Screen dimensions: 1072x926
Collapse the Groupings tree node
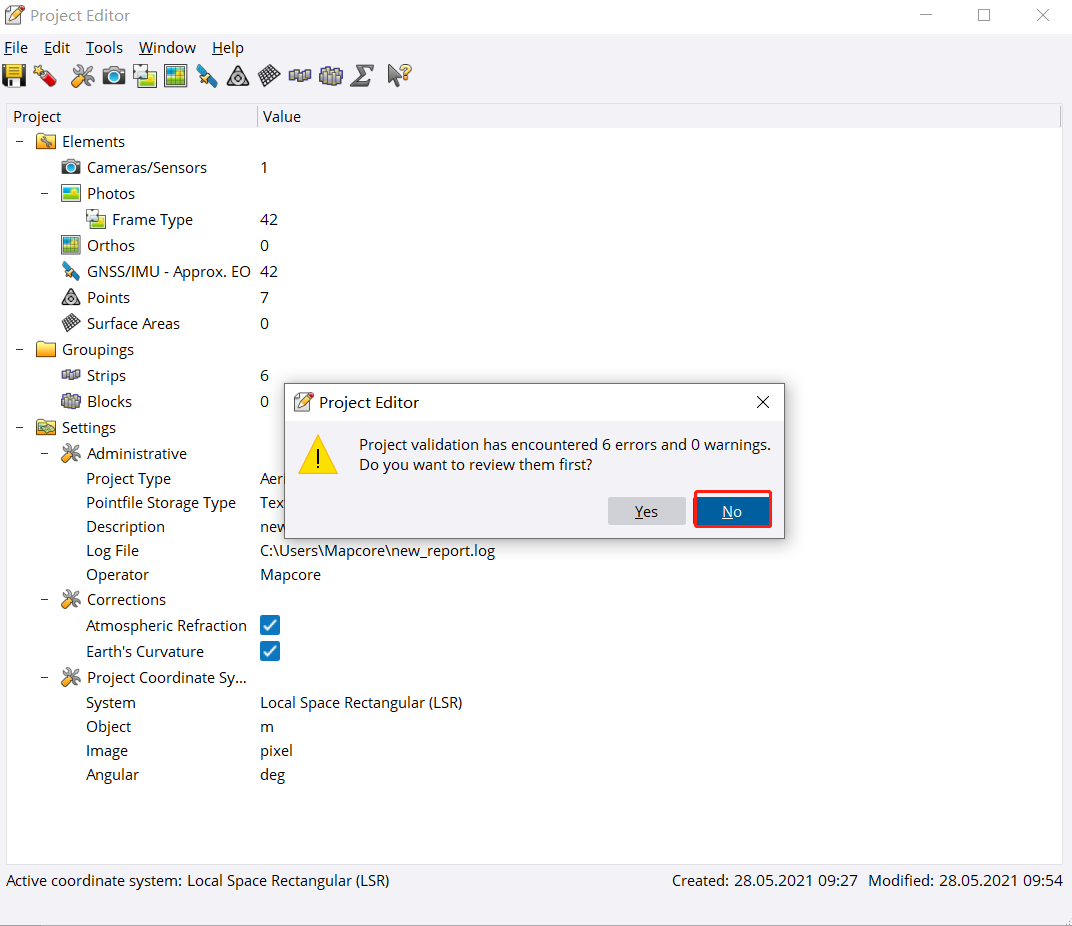click(x=20, y=350)
